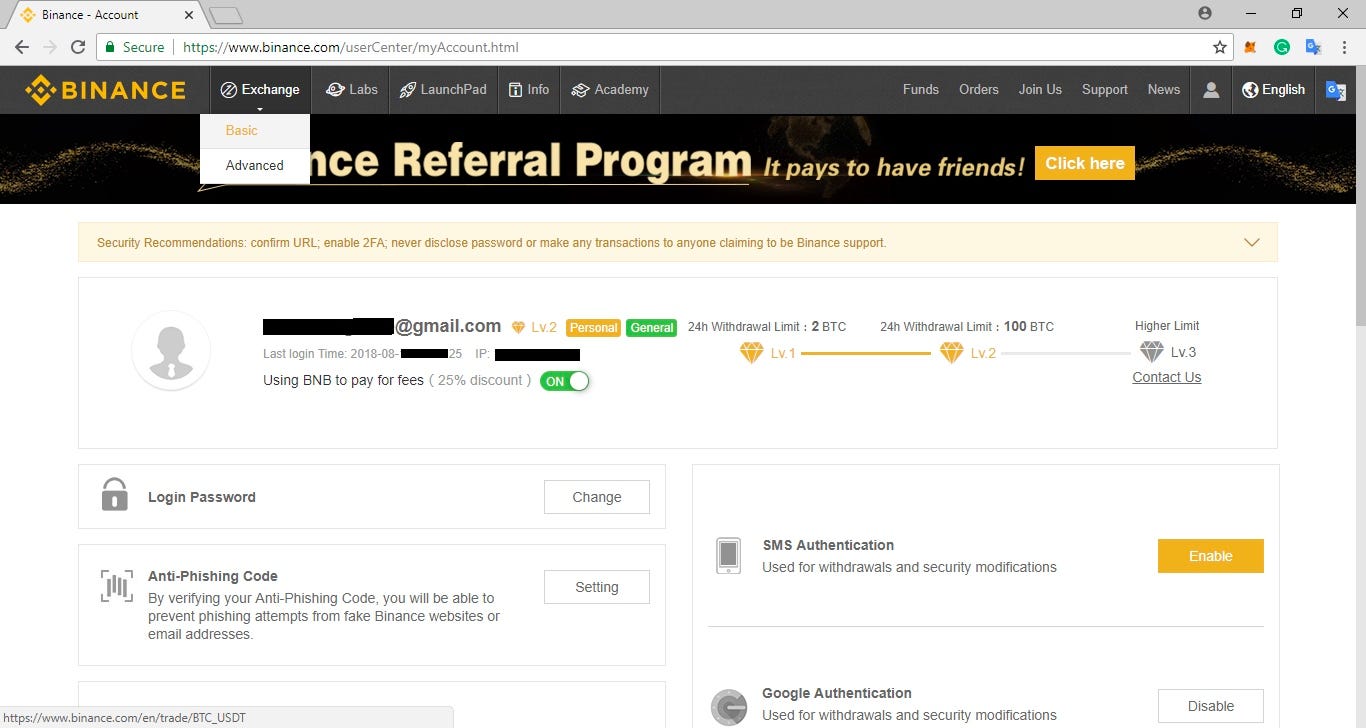Toggle BNB fee payment switch off
The image size is (1366, 728).
[x=564, y=381]
